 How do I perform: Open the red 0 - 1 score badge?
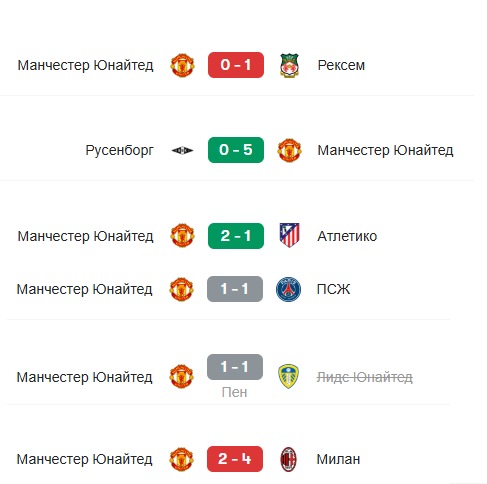[236, 65]
